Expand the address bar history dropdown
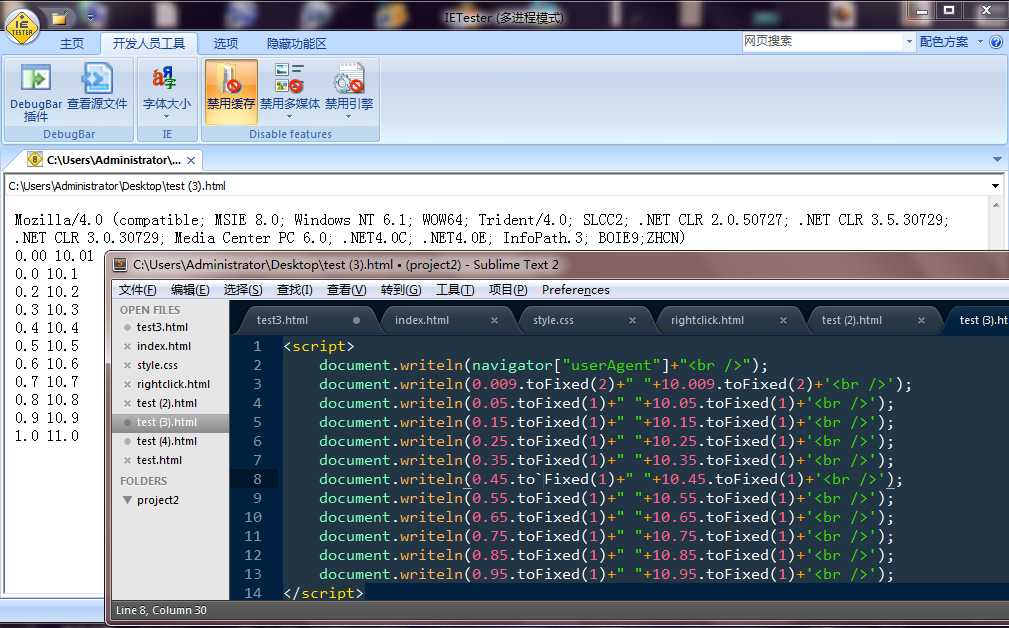1009x628 pixels. [995, 186]
